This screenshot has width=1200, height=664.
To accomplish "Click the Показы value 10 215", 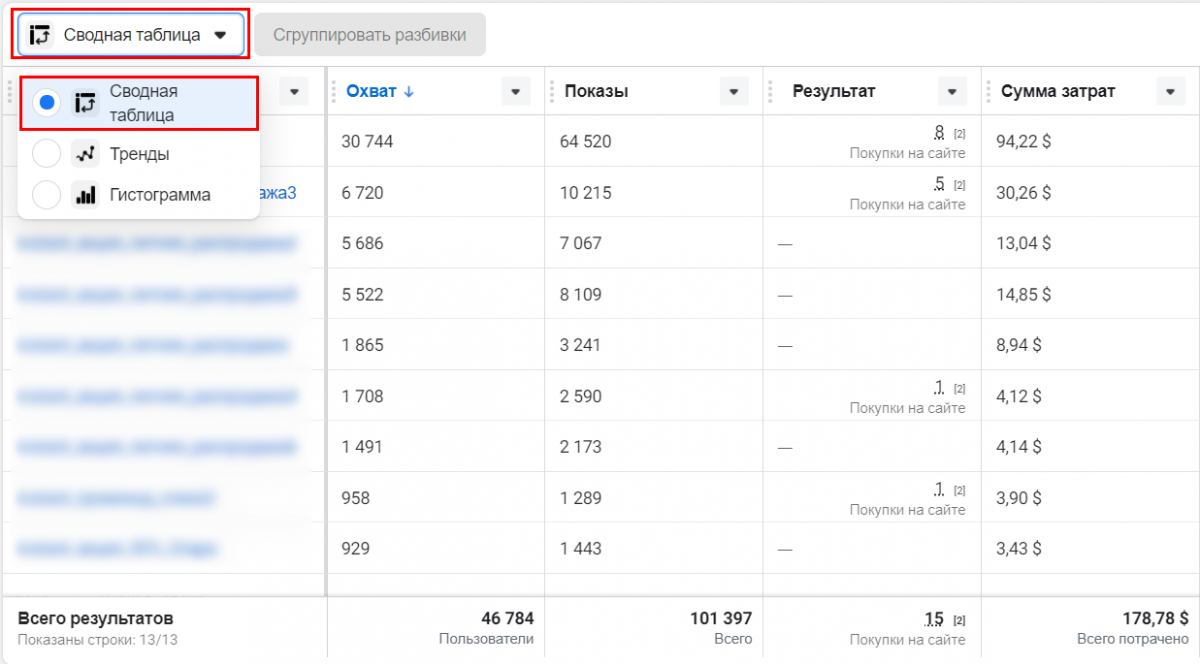I will coord(585,192).
